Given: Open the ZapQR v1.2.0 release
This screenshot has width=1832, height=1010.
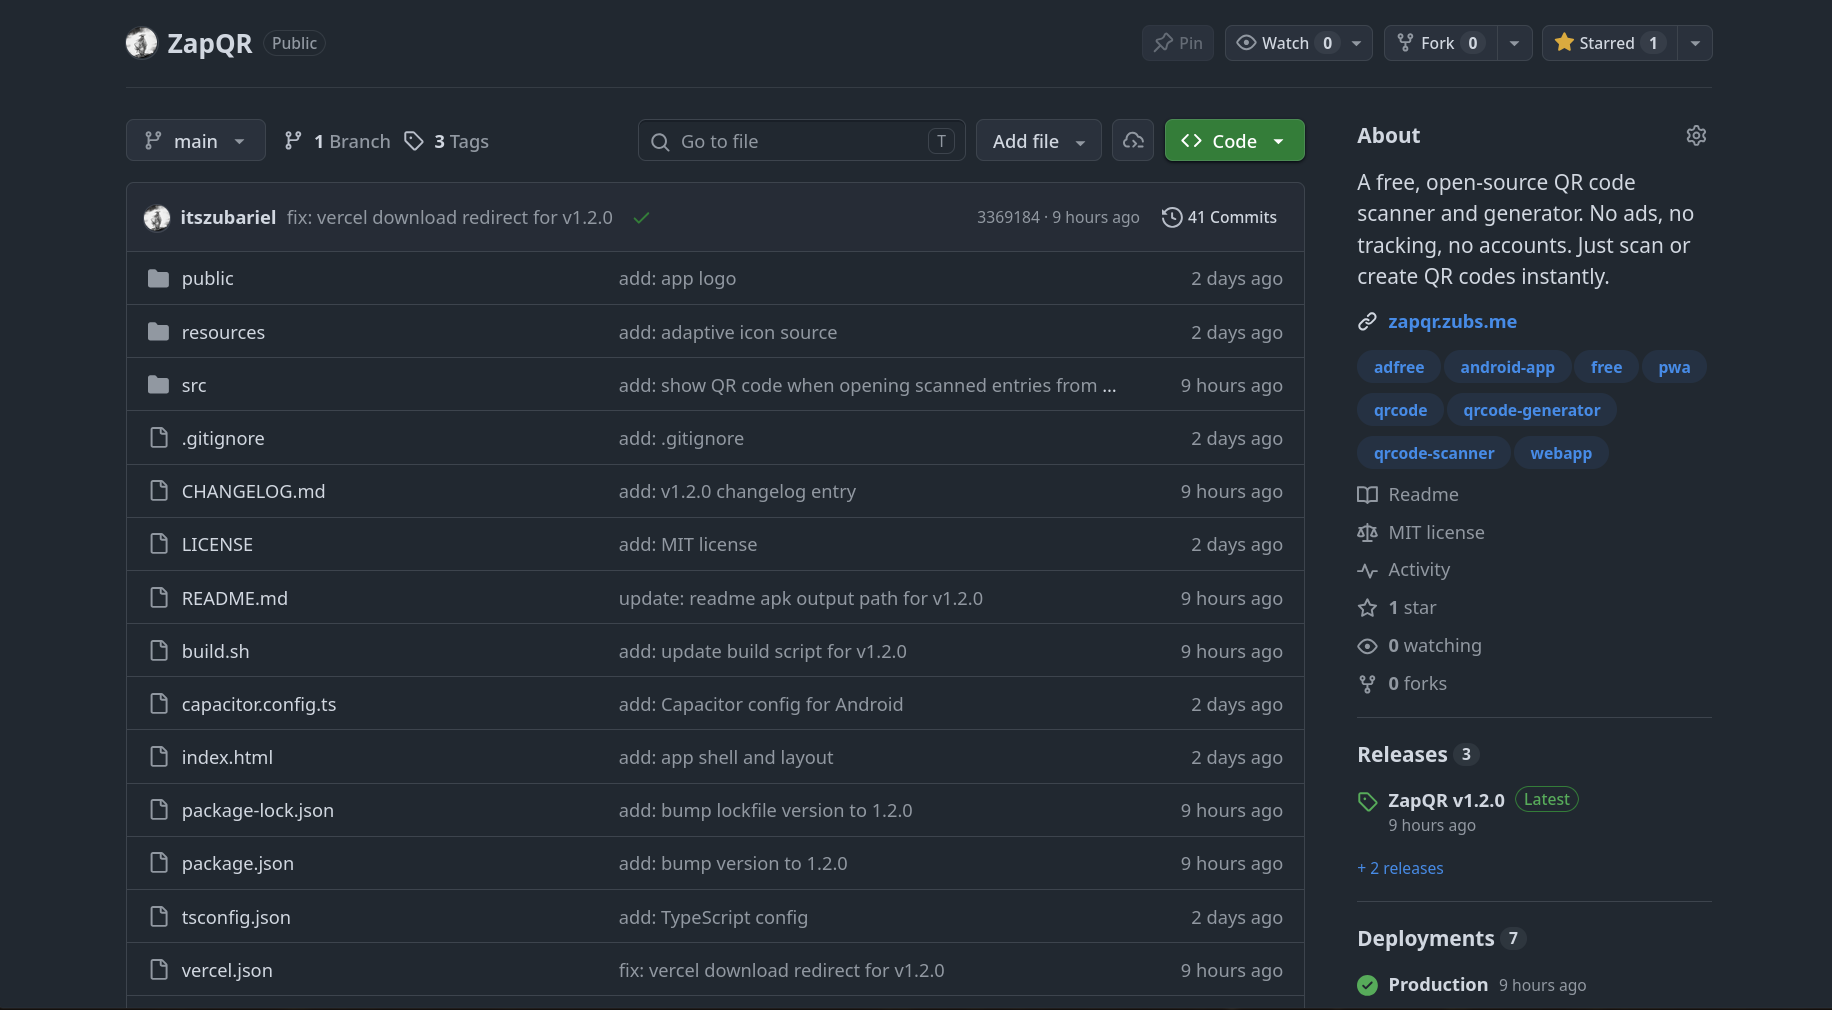Looking at the screenshot, I should pyautogui.click(x=1446, y=800).
